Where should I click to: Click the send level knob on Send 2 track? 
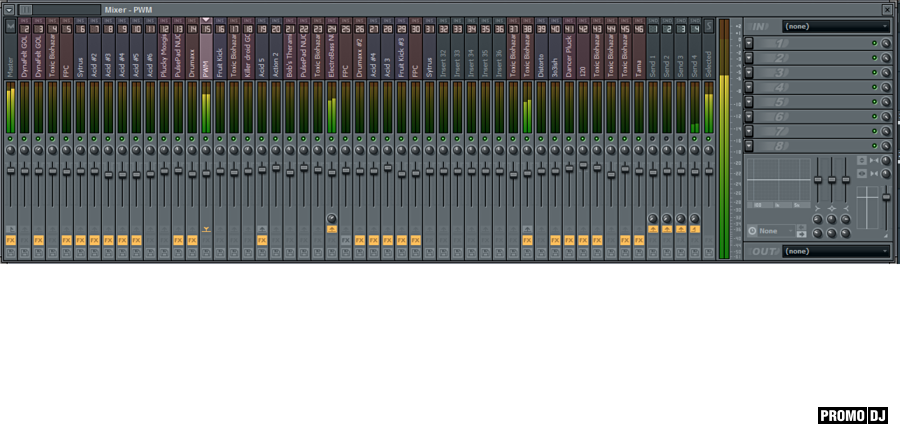click(x=667, y=219)
